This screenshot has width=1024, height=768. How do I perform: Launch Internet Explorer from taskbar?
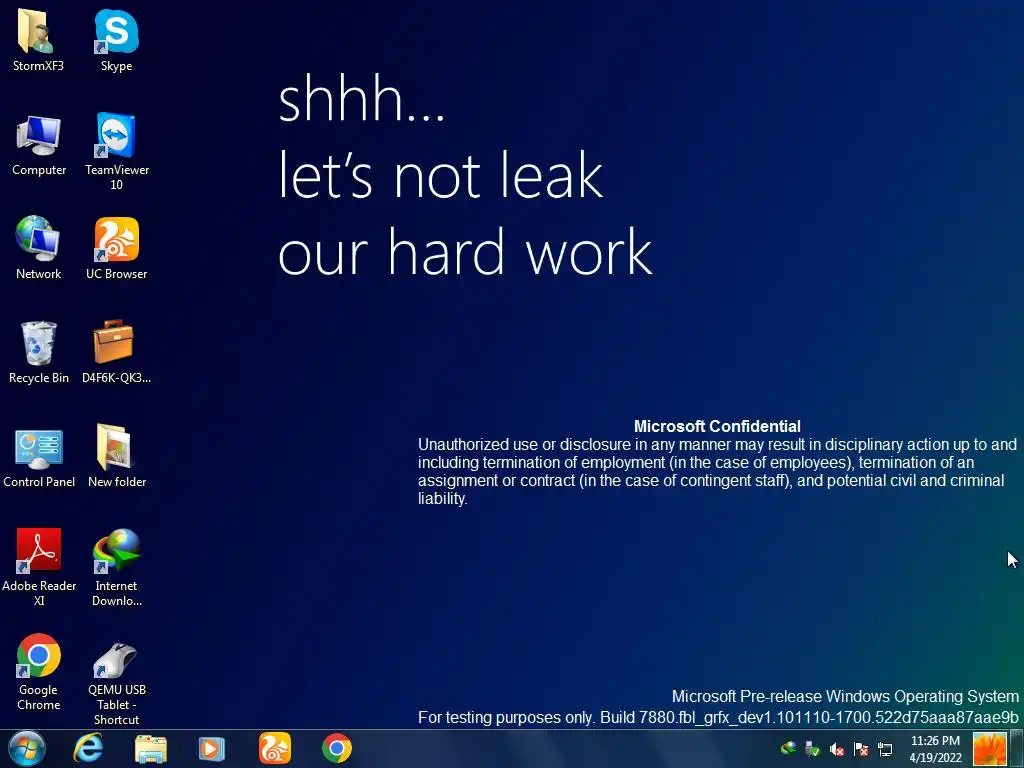pyautogui.click(x=88, y=748)
